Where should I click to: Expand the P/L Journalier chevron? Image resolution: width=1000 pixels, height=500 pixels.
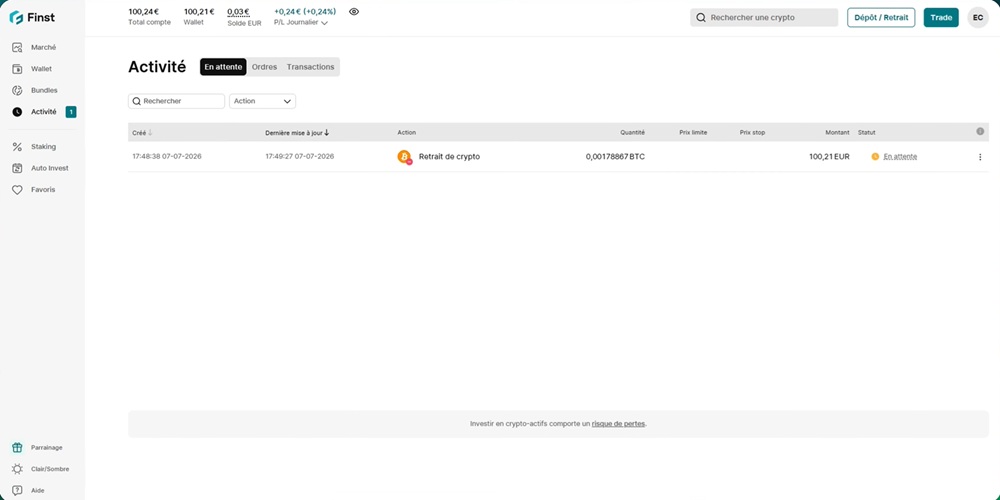[x=325, y=23]
